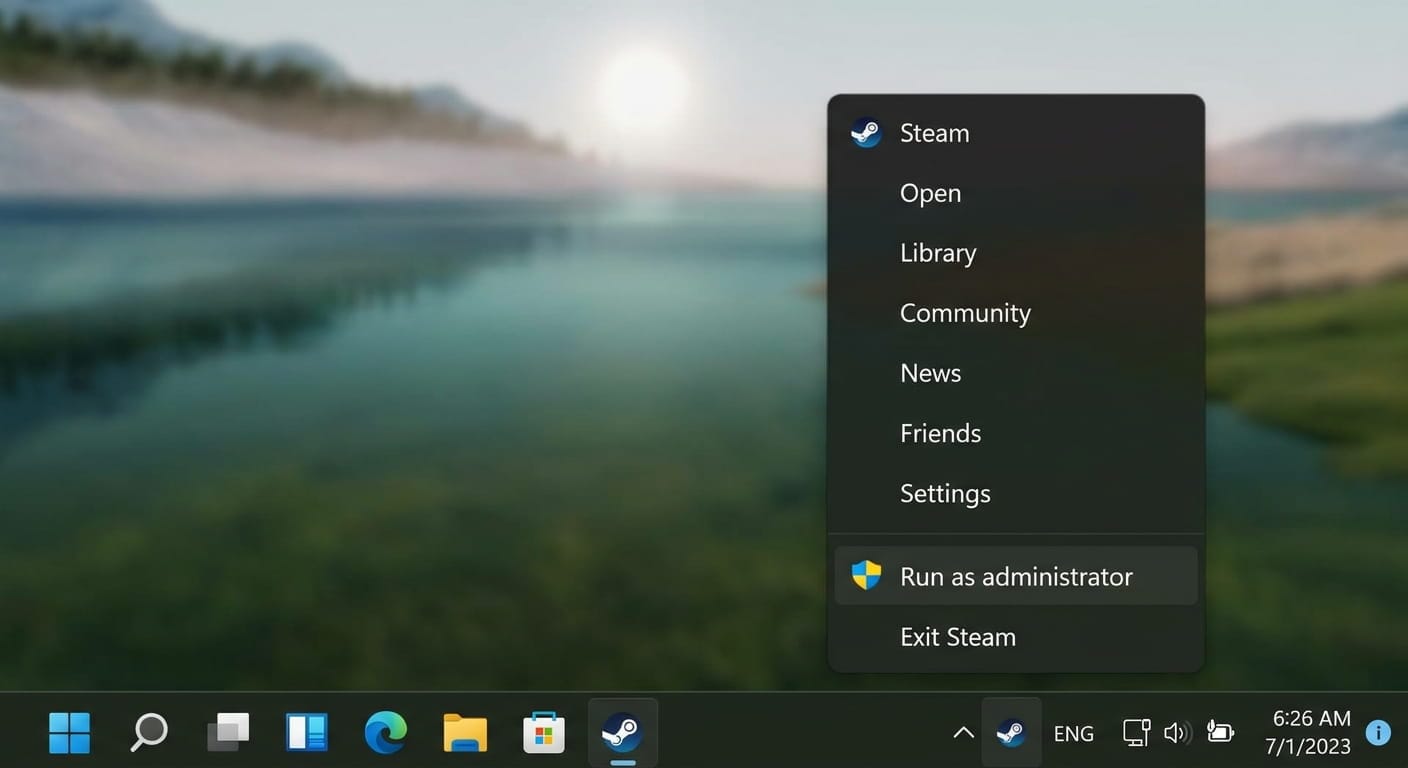Launch Microsoft Edge from taskbar

pos(386,733)
